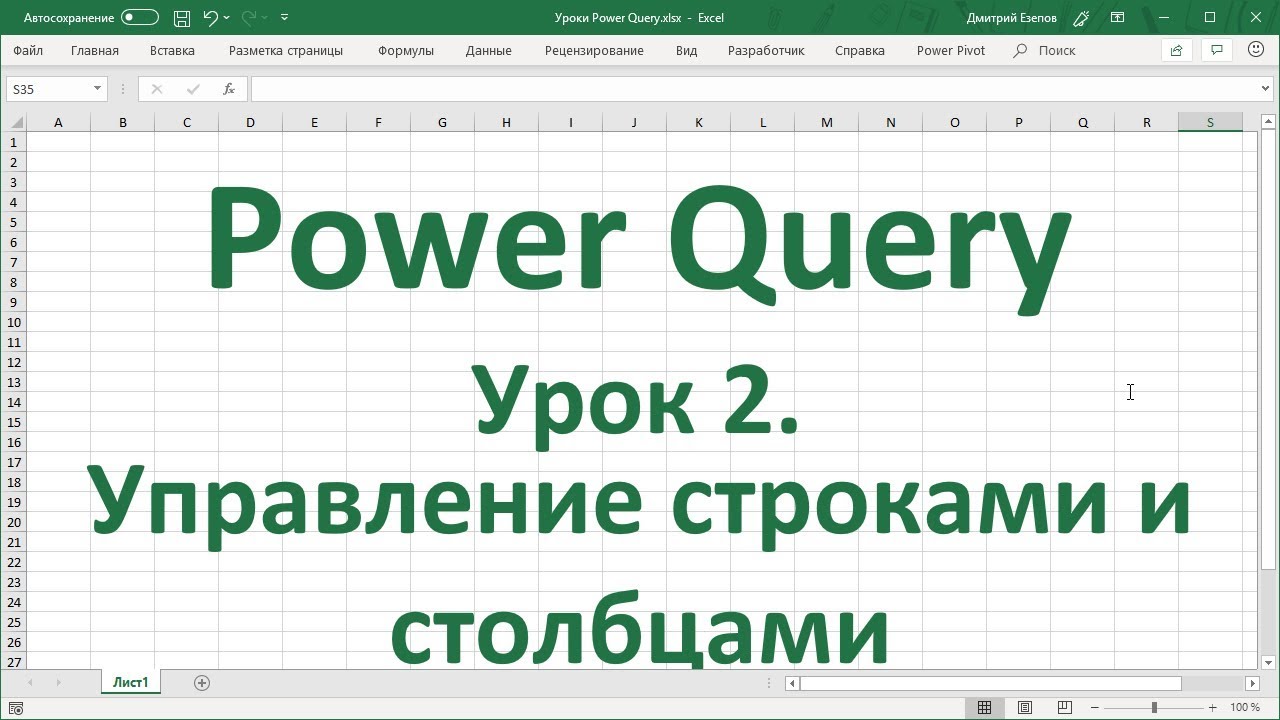Select column K header
The height and width of the screenshot is (720, 1280).
698,123
